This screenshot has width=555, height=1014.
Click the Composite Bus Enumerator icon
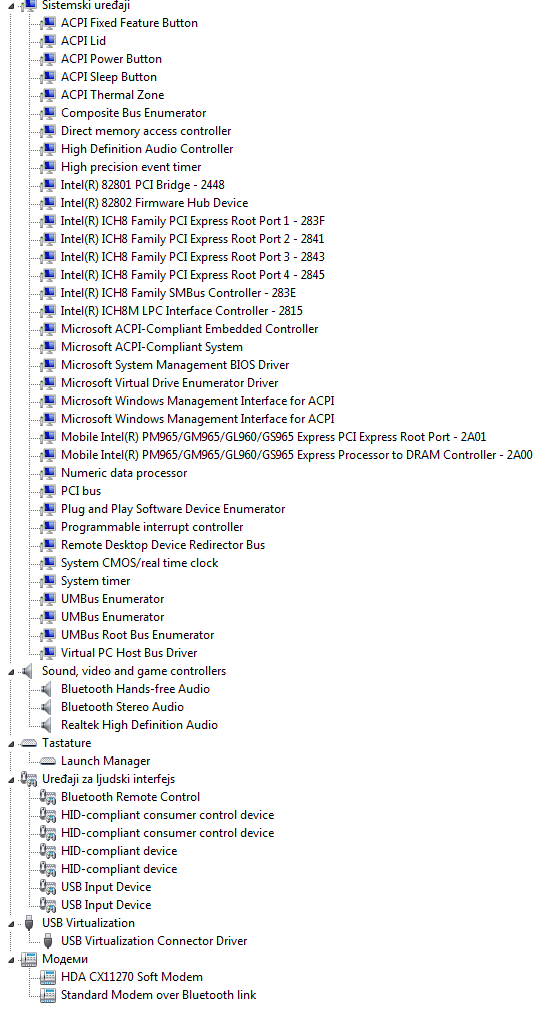[48, 113]
